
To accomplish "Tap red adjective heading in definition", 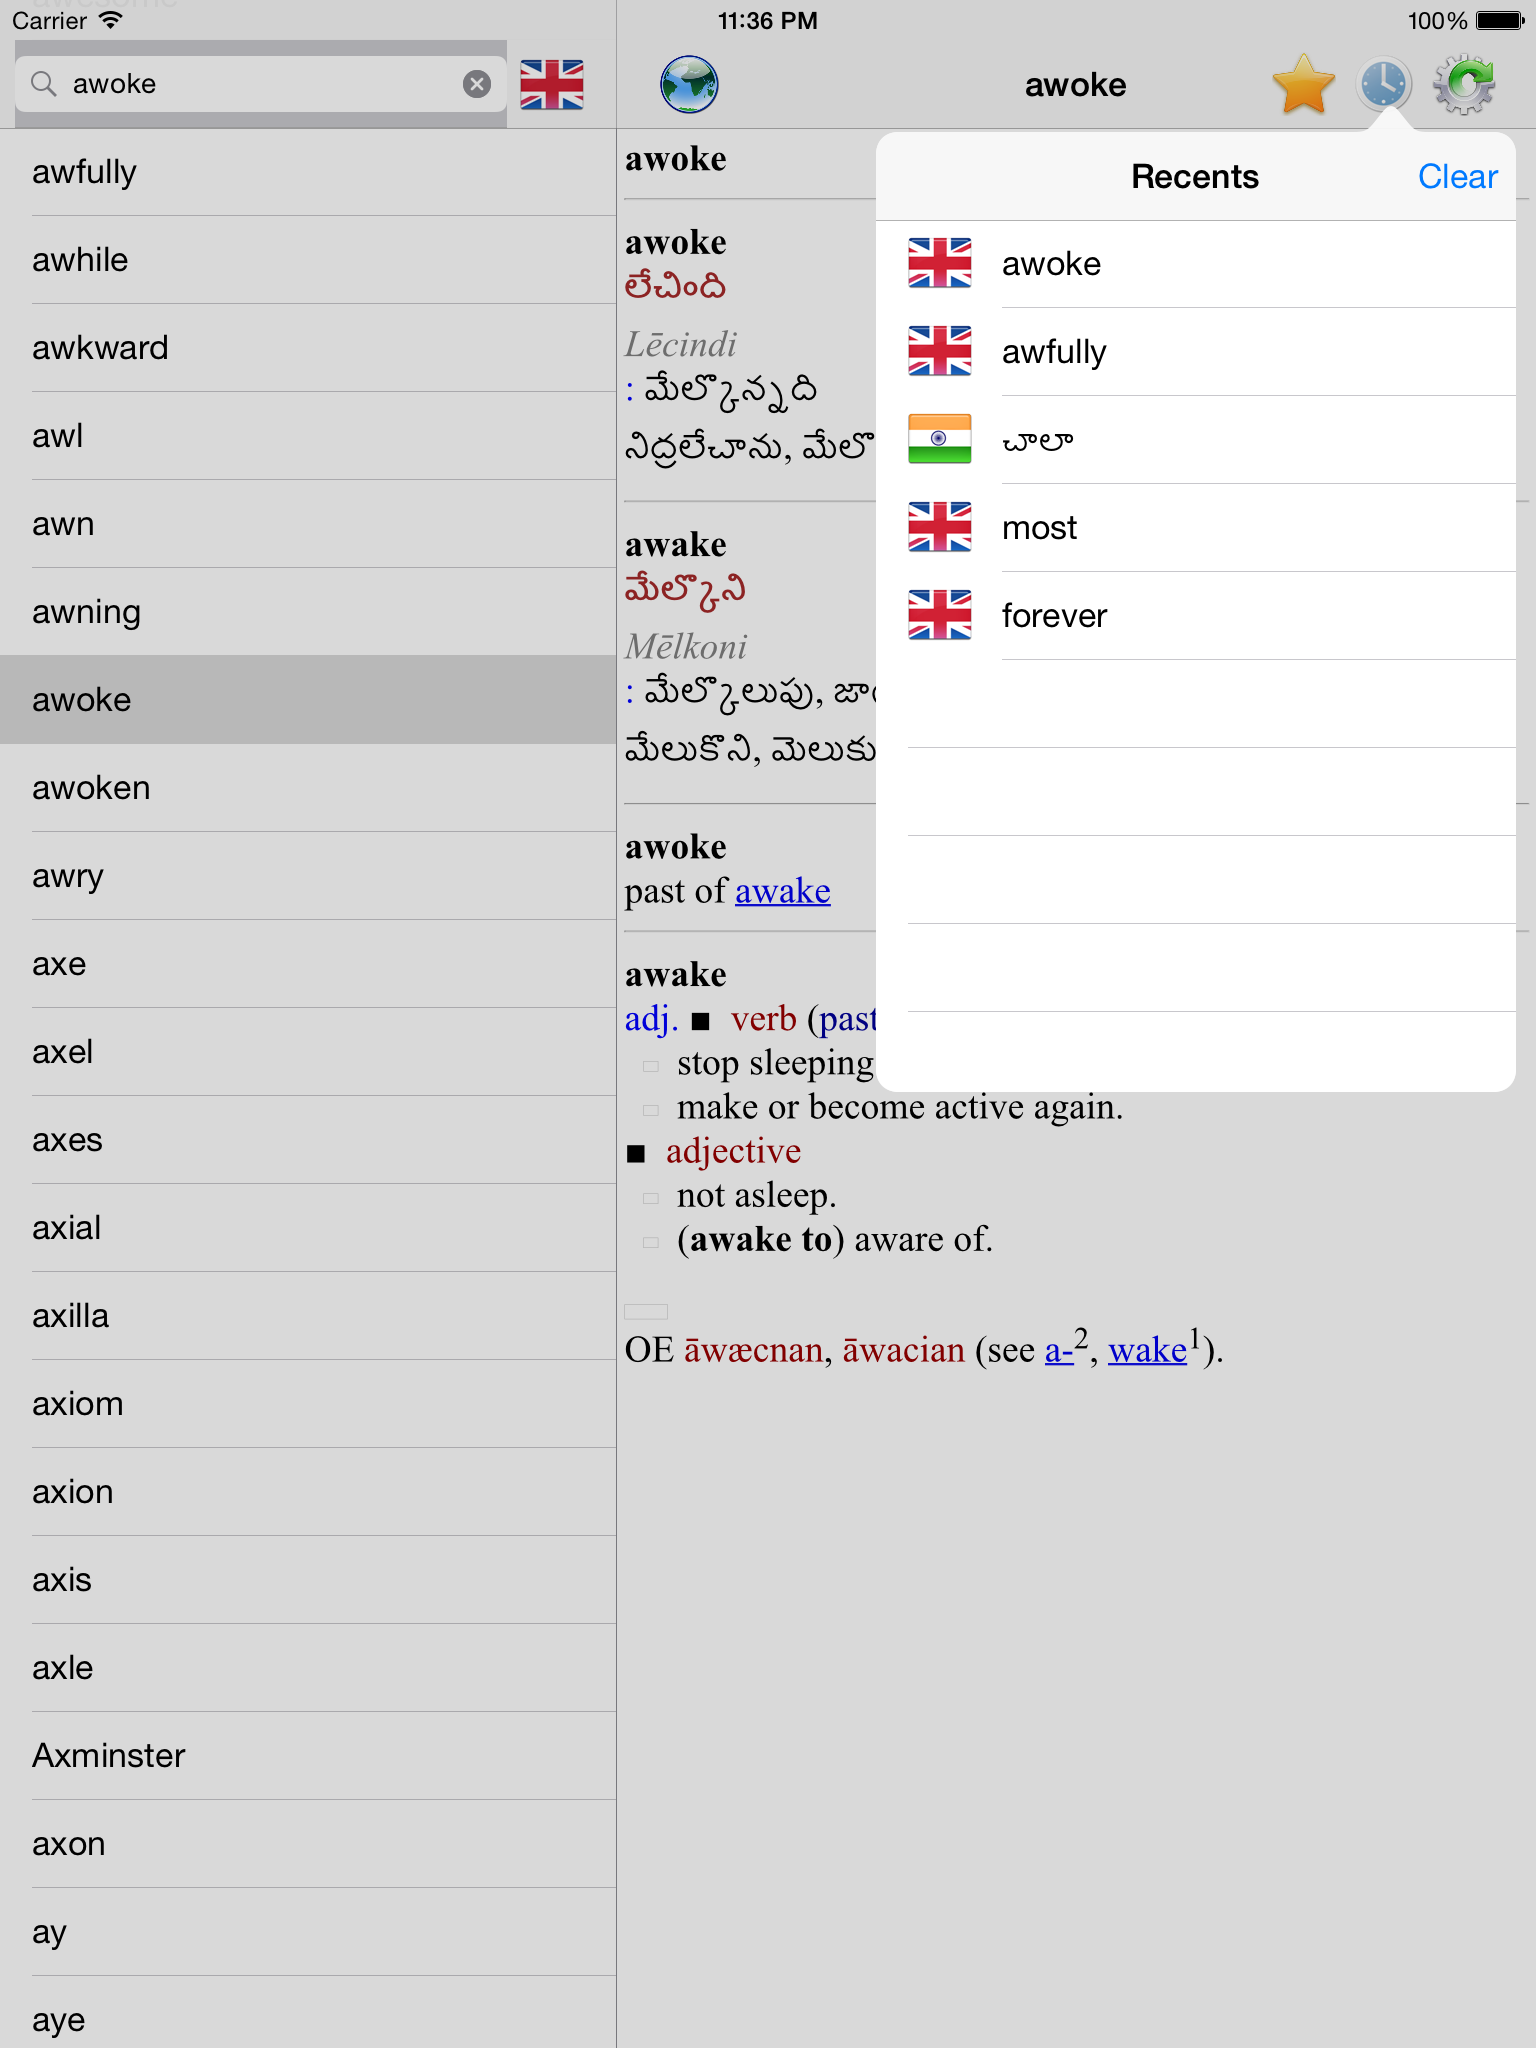I will coord(733,1152).
